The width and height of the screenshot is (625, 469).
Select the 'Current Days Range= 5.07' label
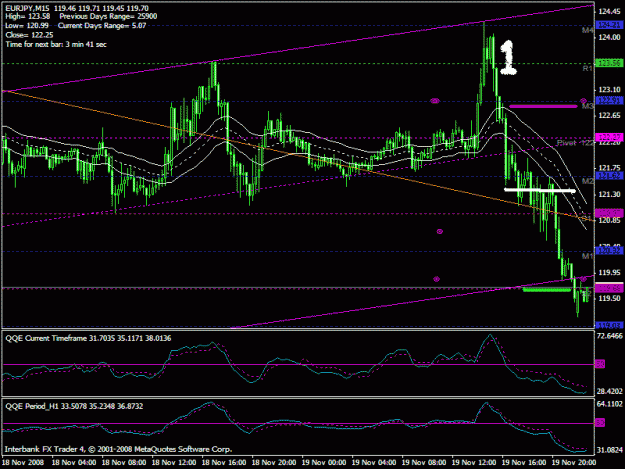(102, 26)
